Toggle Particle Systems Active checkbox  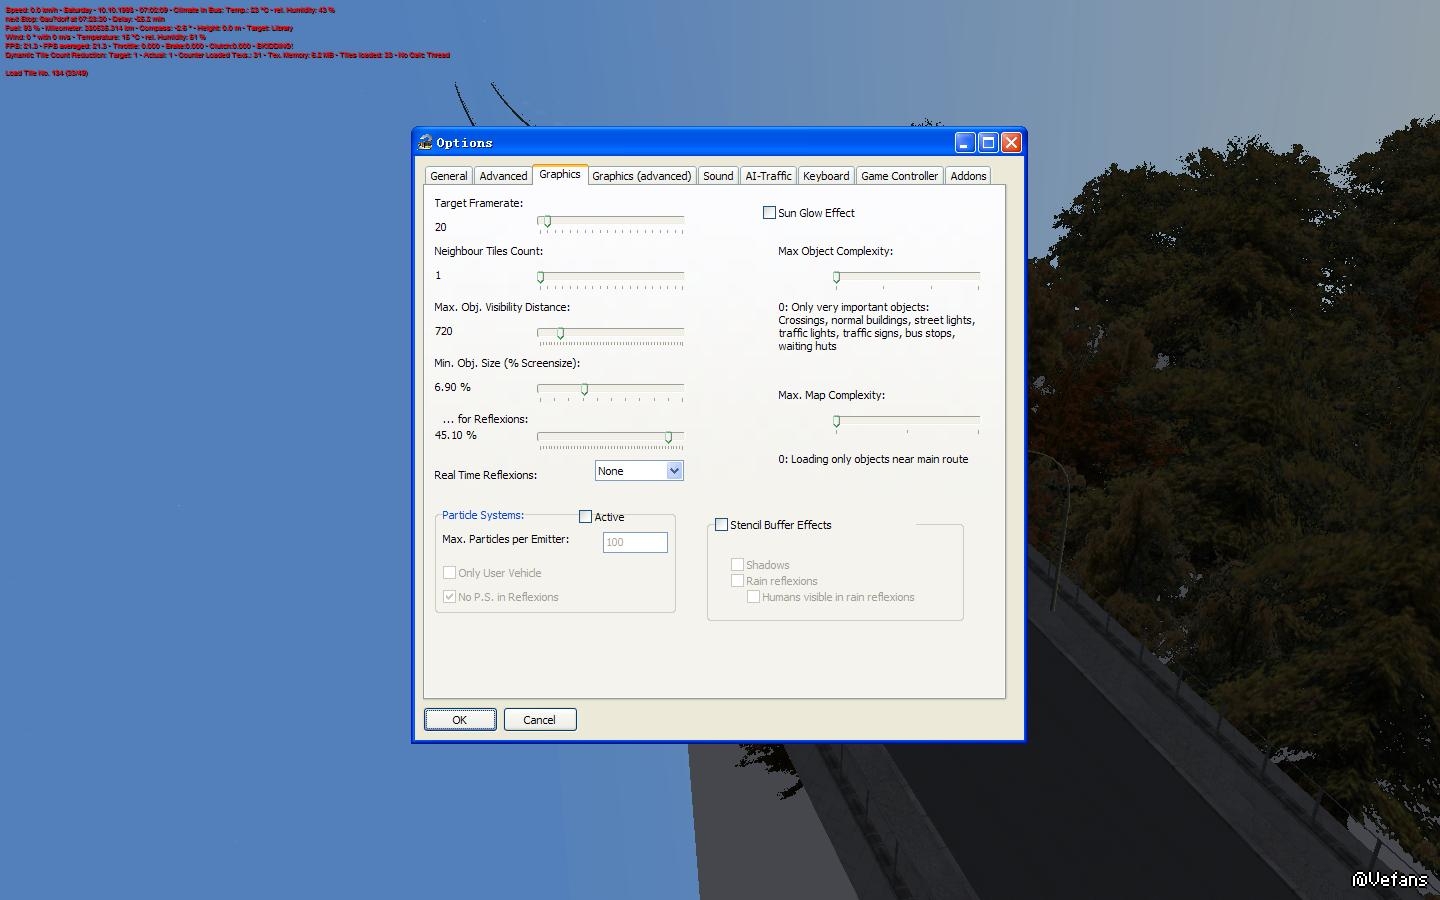click(585, 517)
